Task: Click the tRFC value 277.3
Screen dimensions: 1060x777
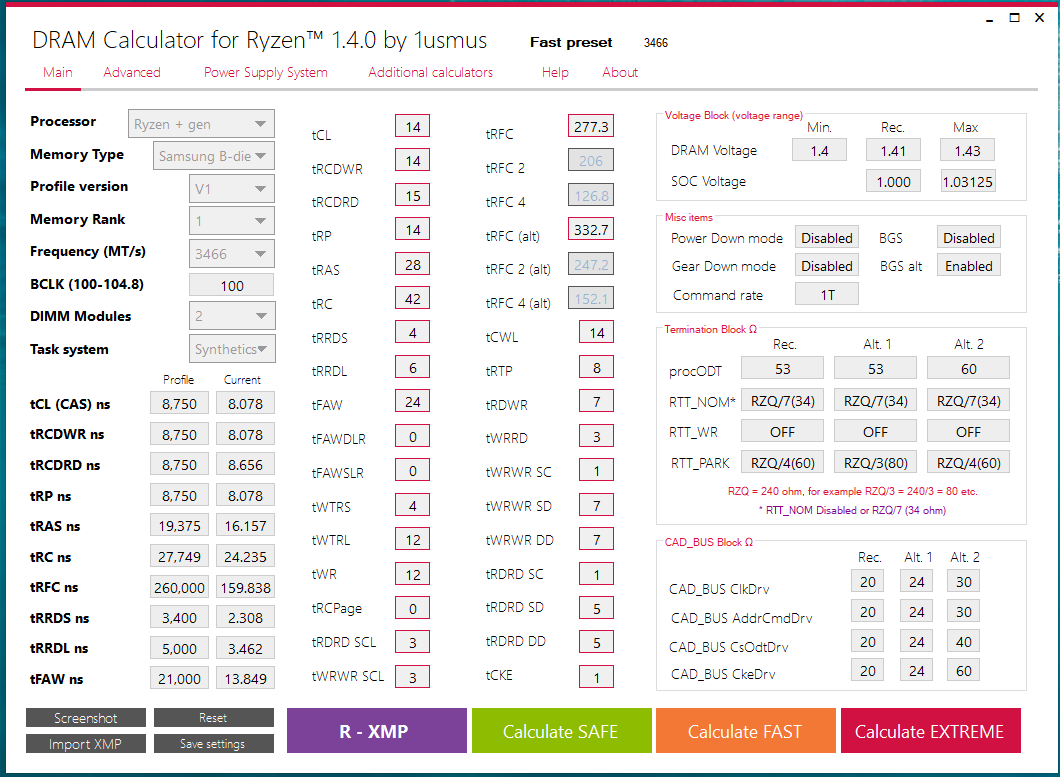Action: tap(591, 126)
